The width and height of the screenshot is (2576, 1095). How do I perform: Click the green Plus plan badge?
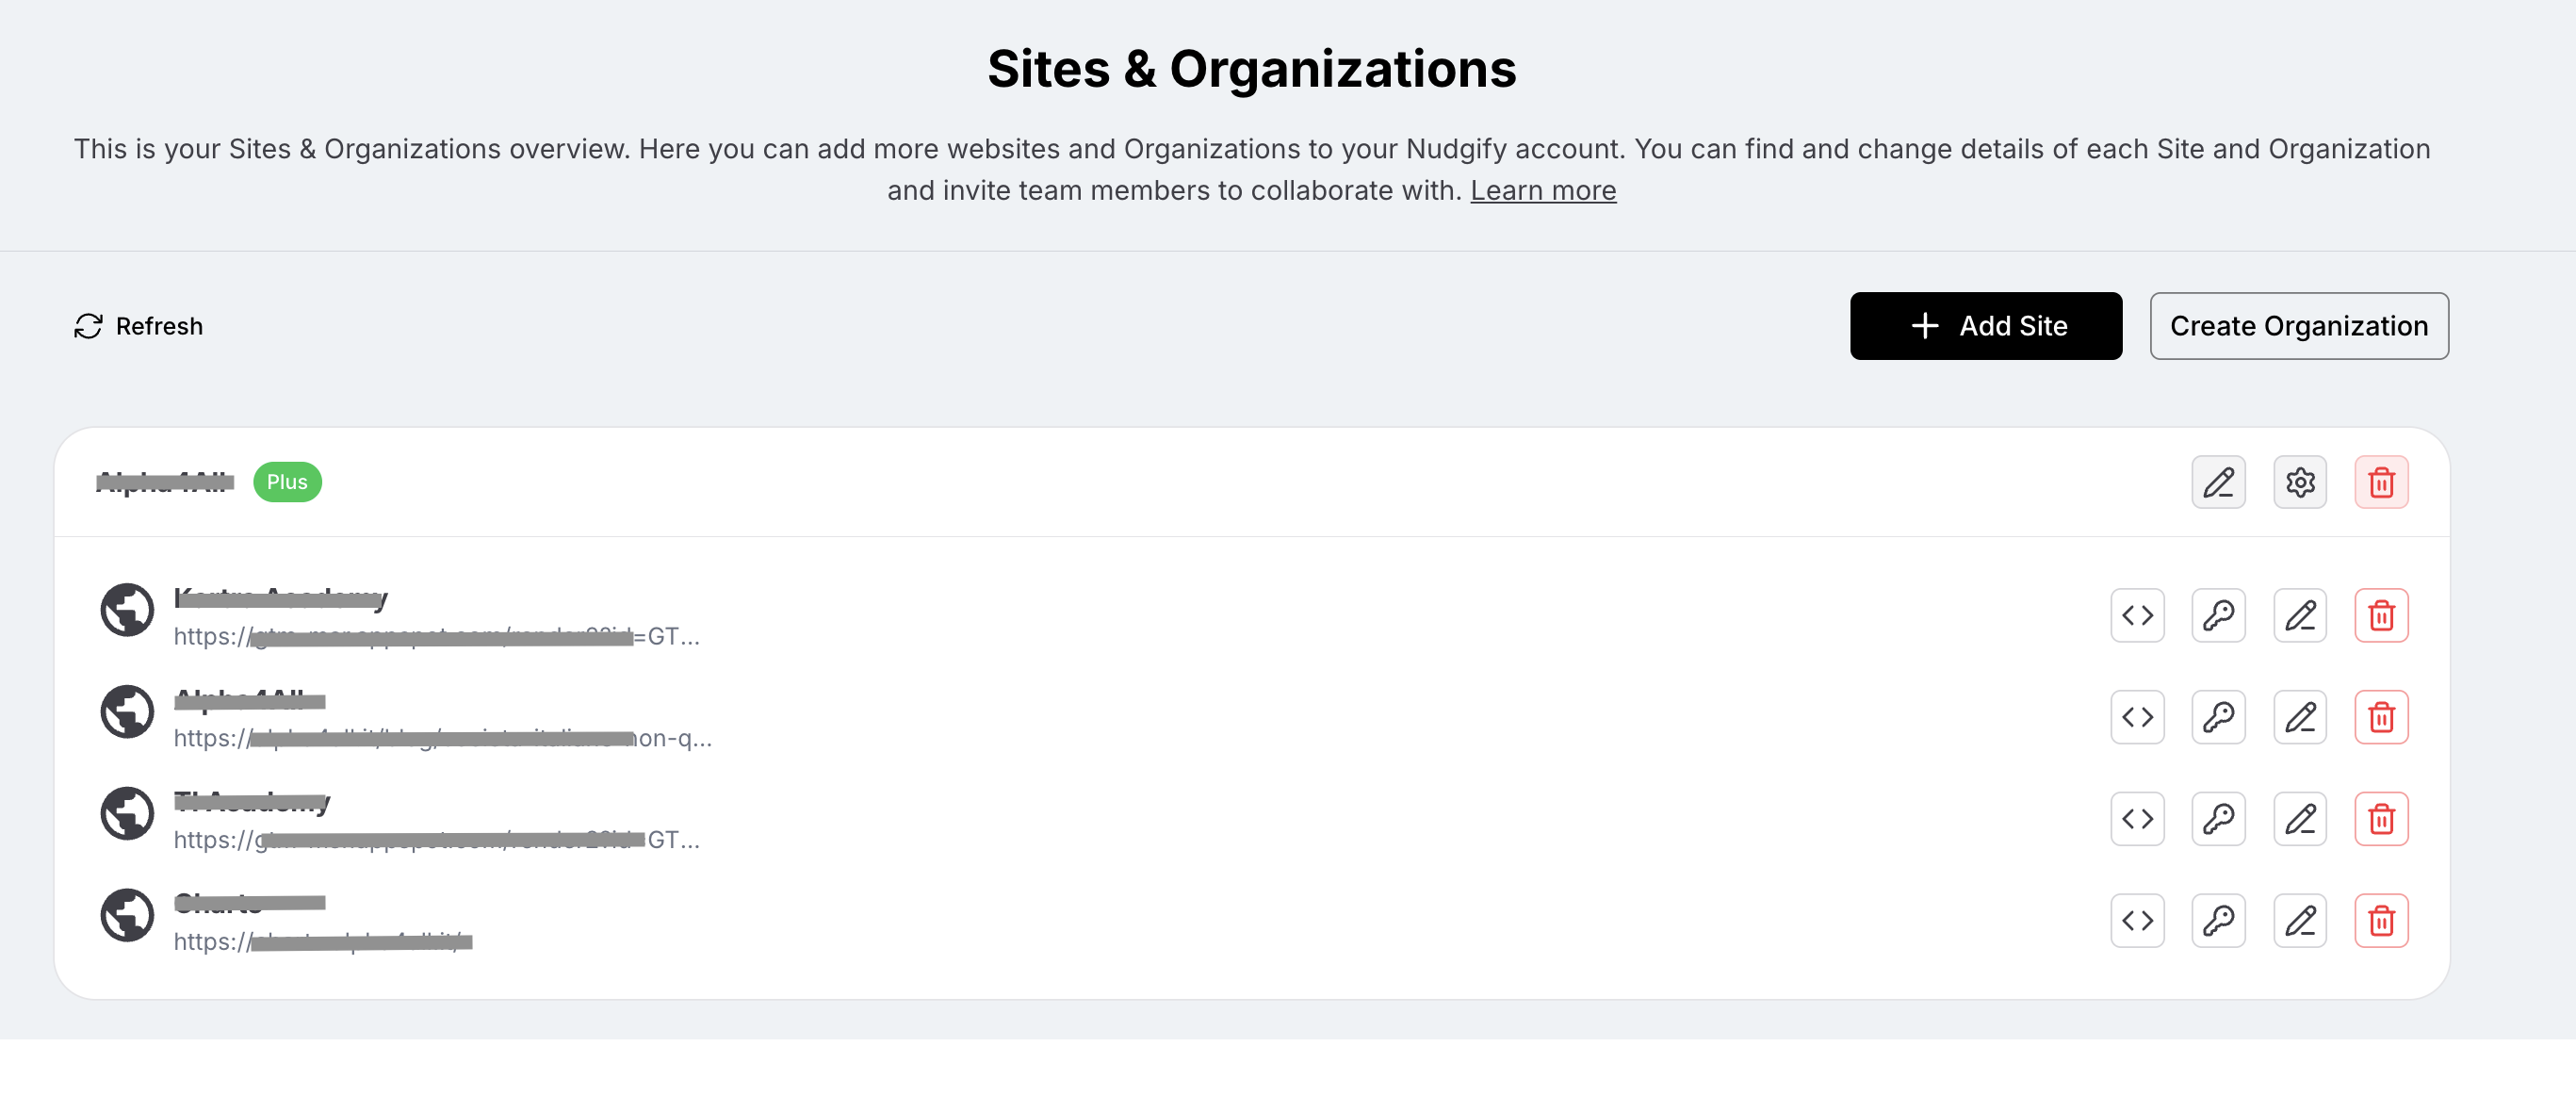coord(287,482)
